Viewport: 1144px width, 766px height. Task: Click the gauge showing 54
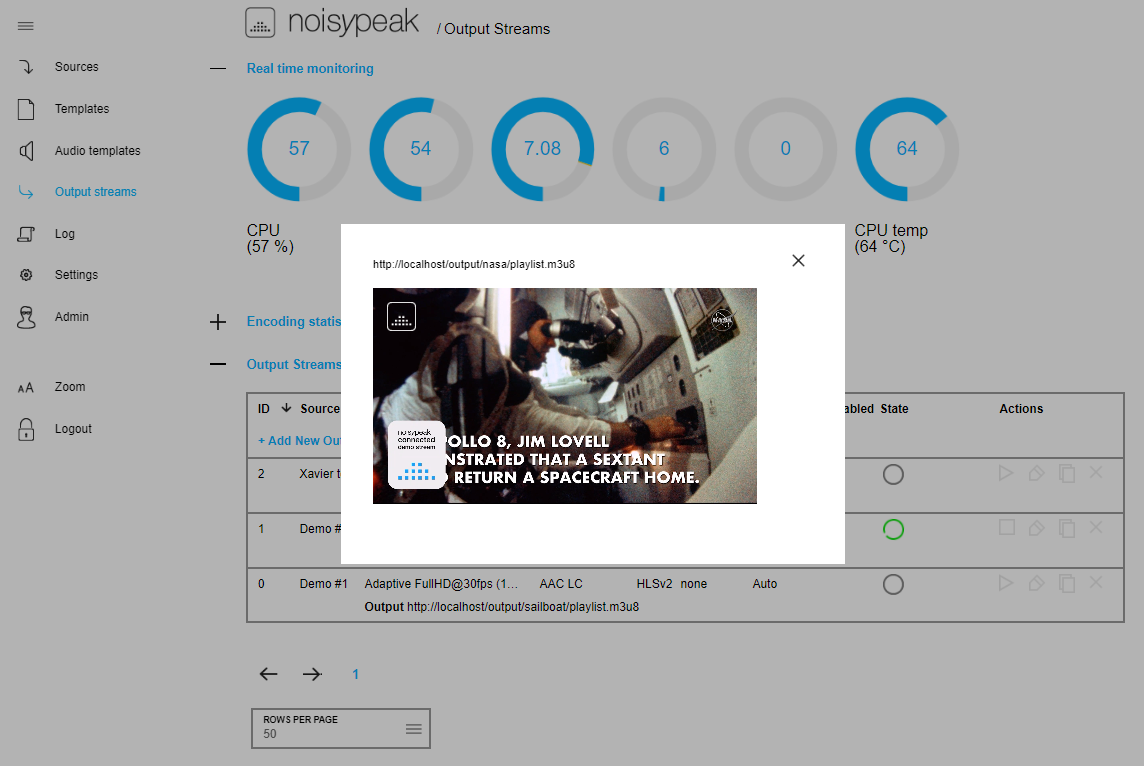click(x=421, y=149)
